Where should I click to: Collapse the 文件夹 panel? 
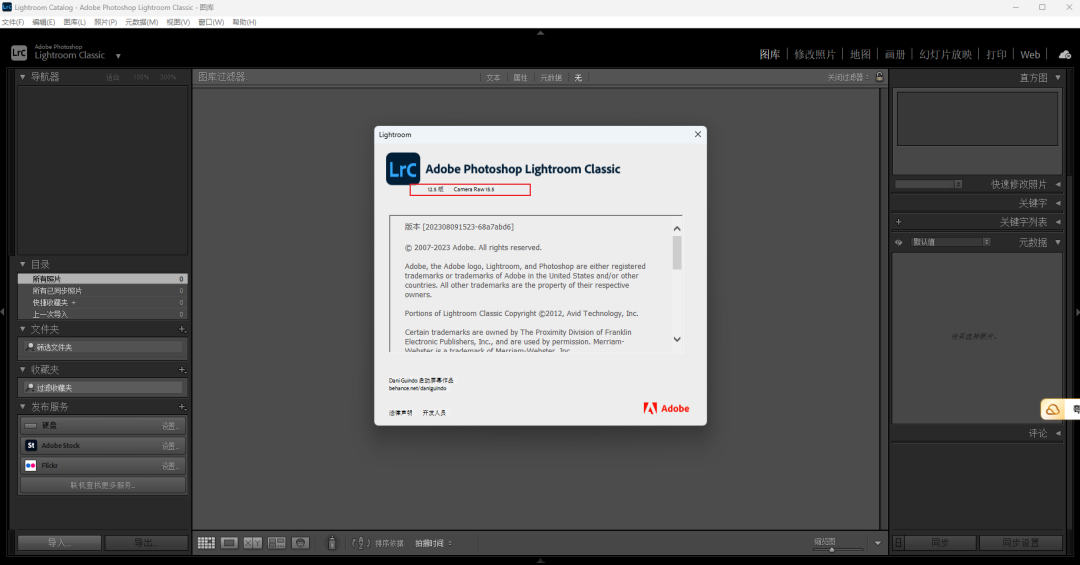23,329
